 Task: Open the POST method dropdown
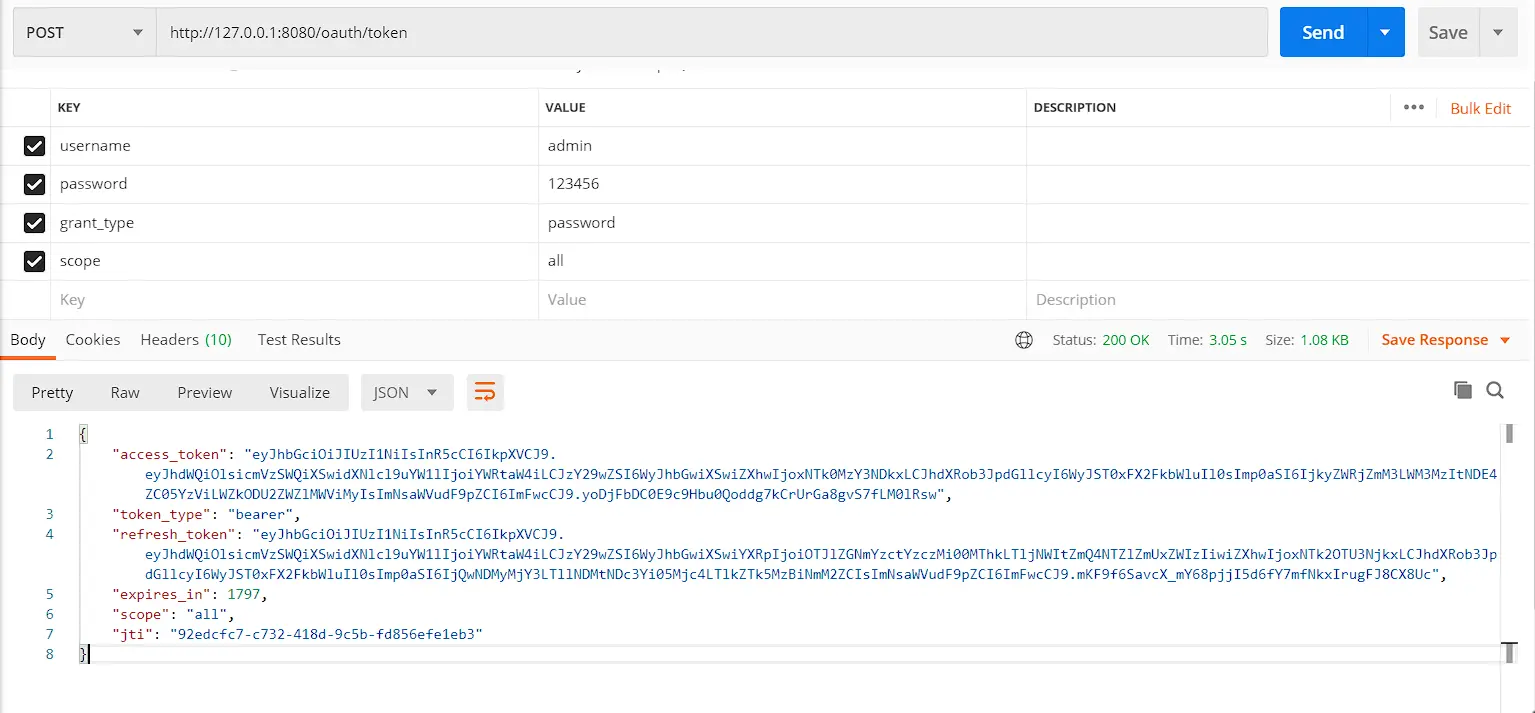pos(84,32)
